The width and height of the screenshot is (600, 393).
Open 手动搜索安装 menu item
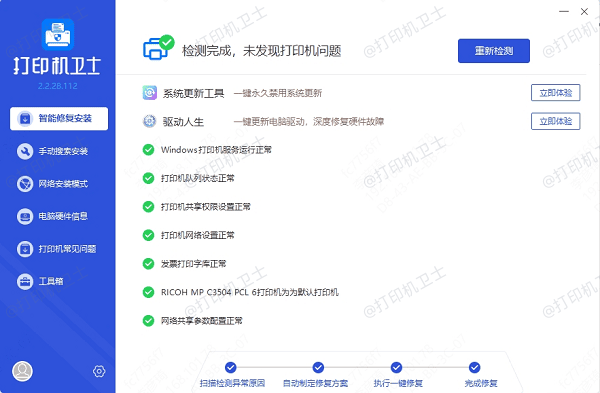coord(59,151)
